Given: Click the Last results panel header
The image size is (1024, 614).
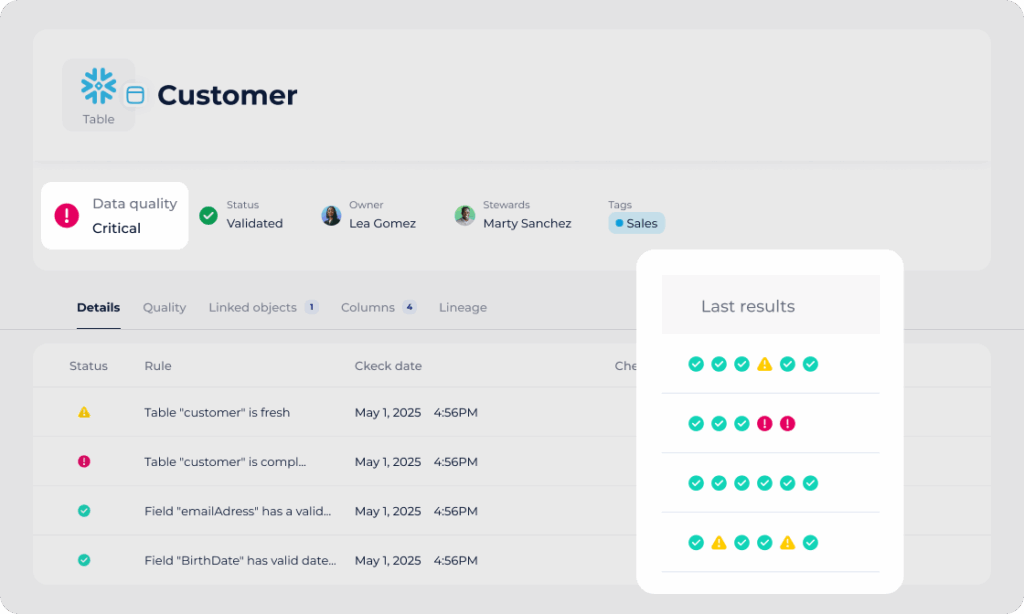Looking at the screenshot, I should pos(748,306).
